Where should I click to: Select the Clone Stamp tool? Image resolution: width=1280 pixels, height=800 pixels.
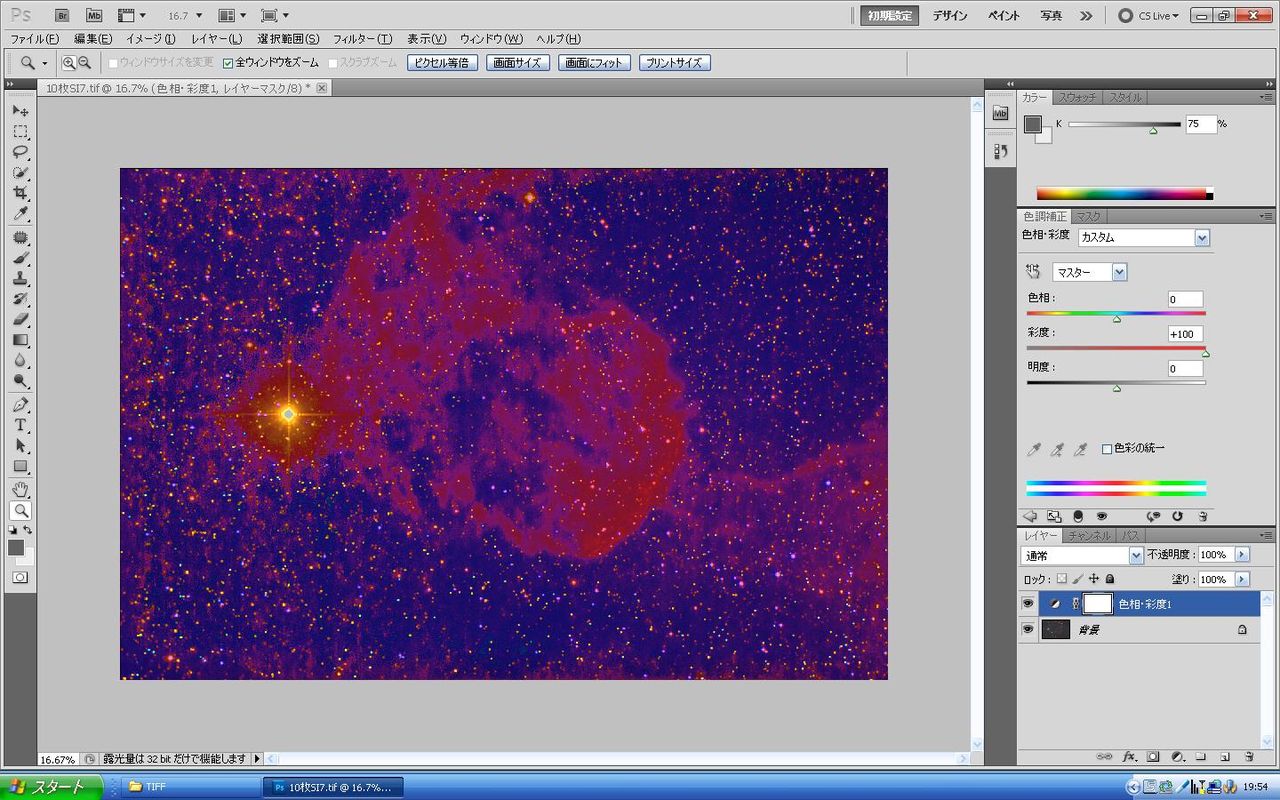point(20,279)
